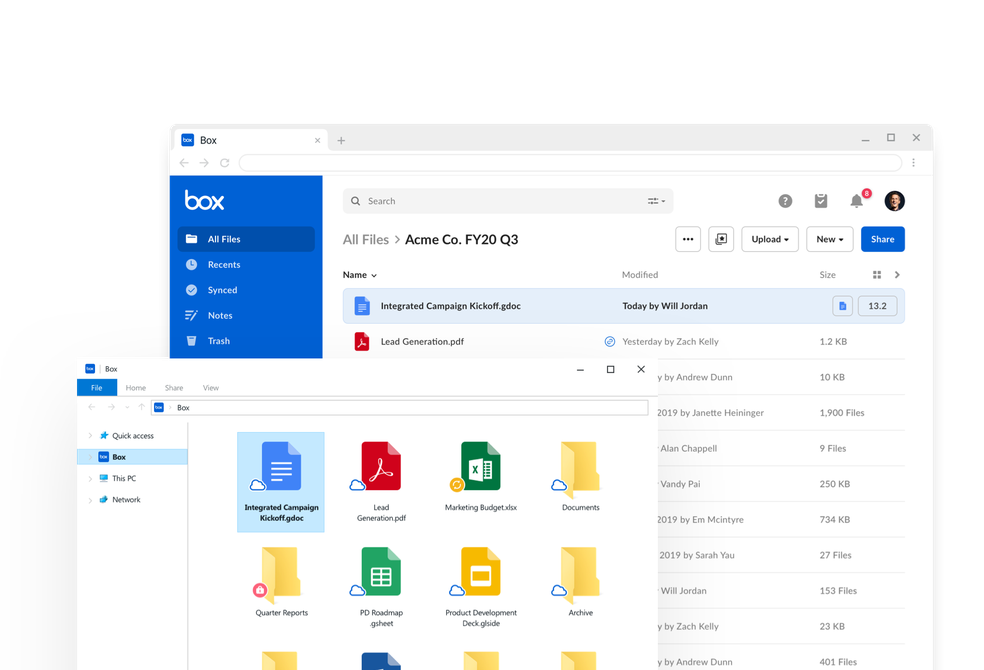Click the Explorer address path field

400,408
